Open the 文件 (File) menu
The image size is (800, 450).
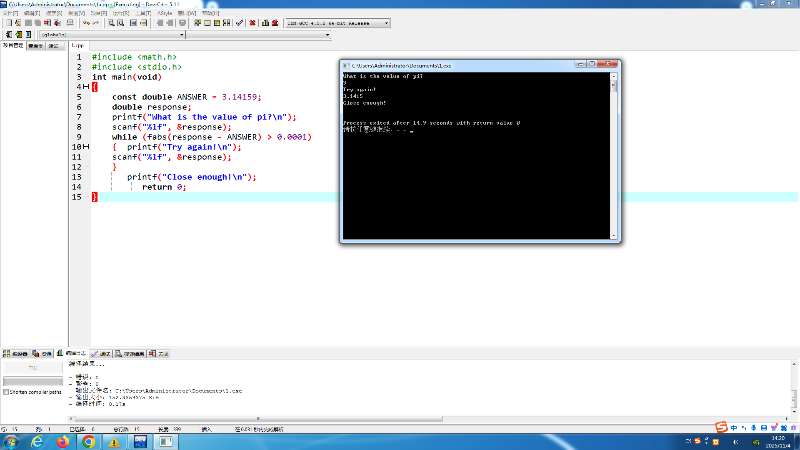click(x=10, y=13)
